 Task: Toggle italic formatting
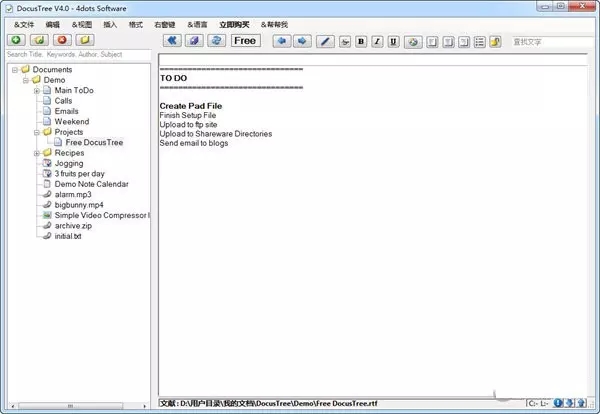tap(377, 42)
